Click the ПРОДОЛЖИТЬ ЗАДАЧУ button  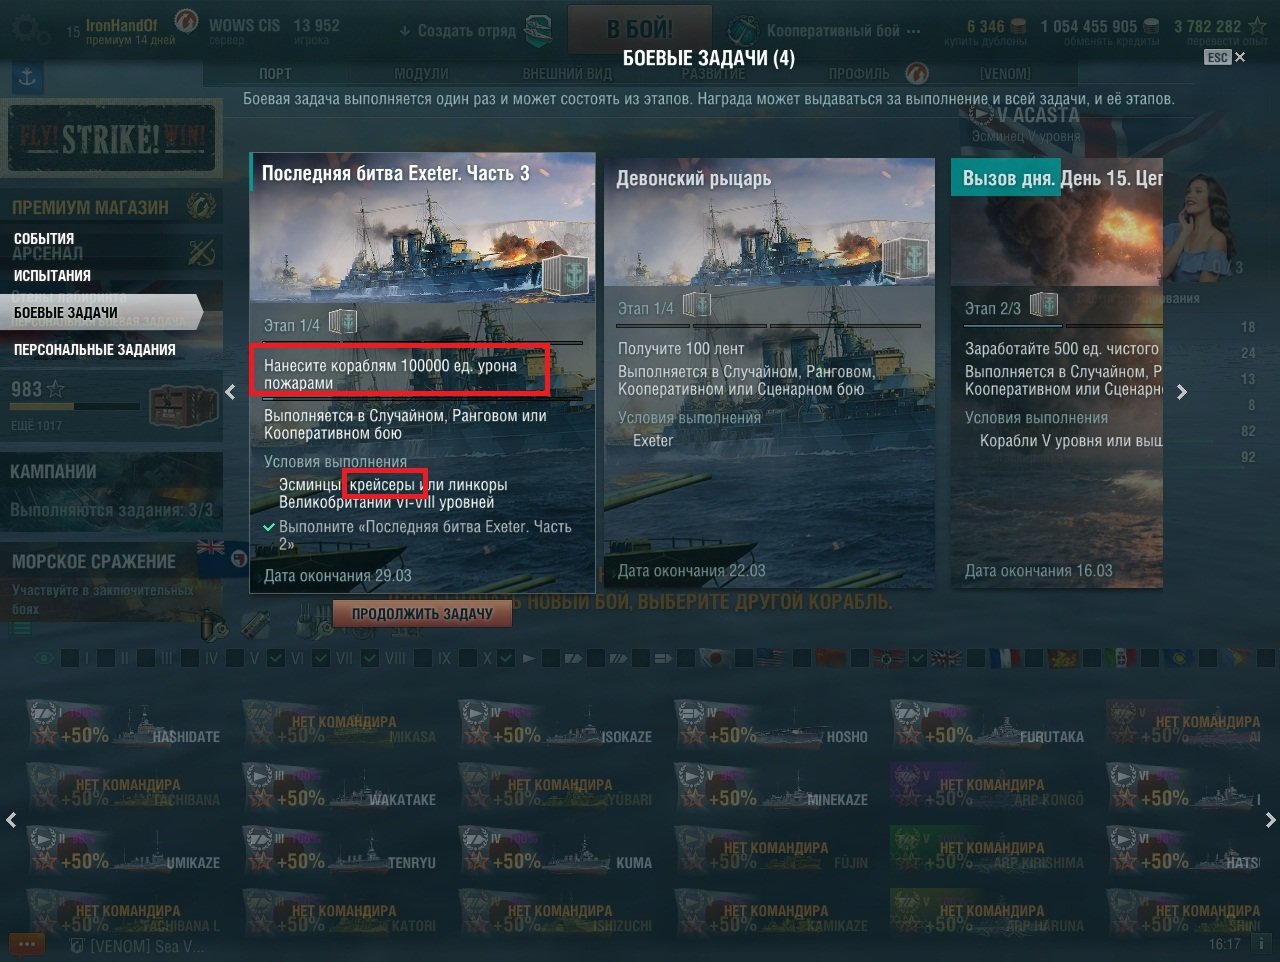point(422,613)
